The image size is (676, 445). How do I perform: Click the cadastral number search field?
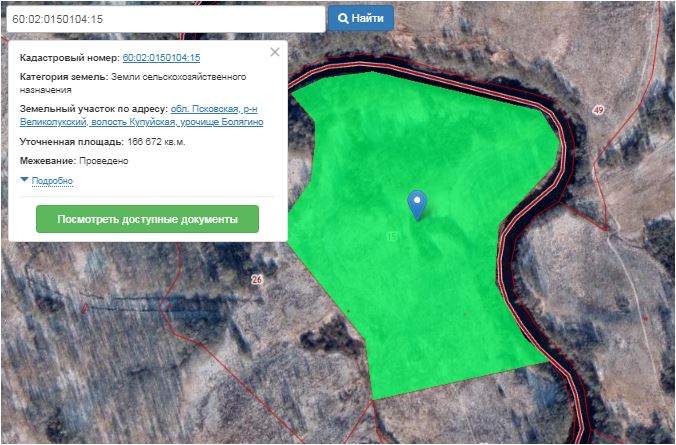[x=166, y=19]
